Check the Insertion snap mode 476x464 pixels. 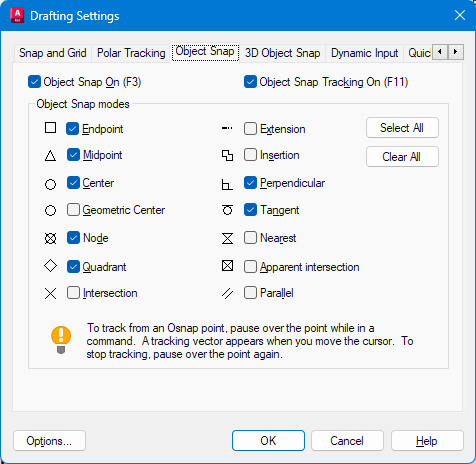point(250,155)
